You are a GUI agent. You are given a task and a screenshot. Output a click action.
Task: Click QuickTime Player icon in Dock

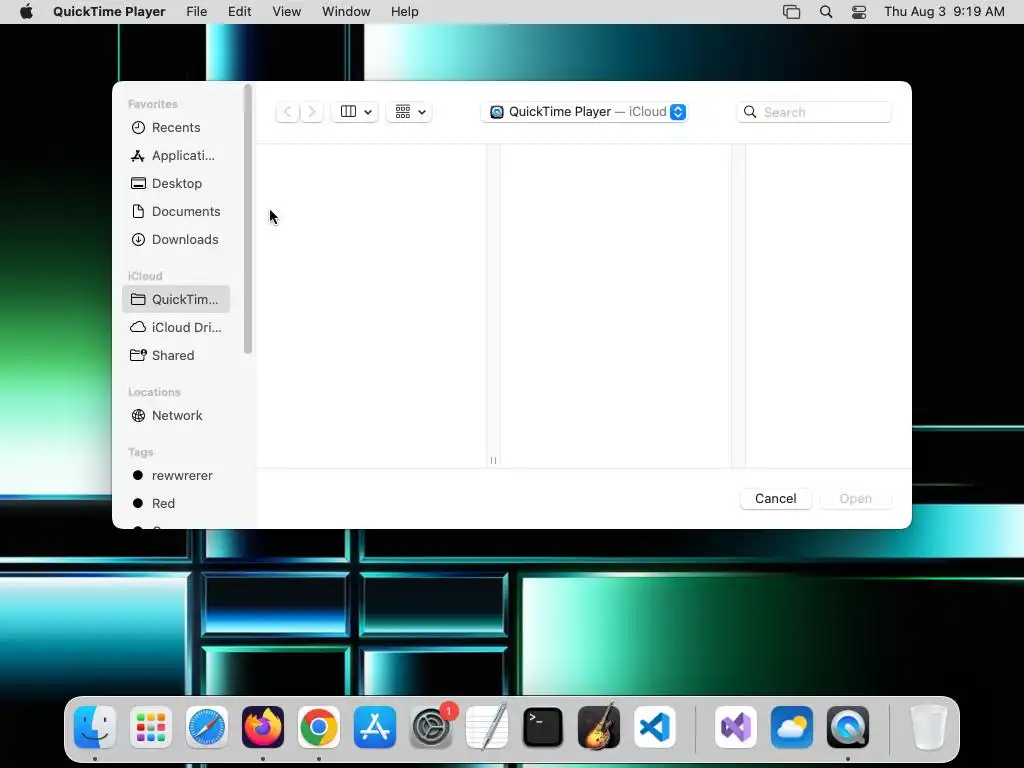tap(848, 727)
